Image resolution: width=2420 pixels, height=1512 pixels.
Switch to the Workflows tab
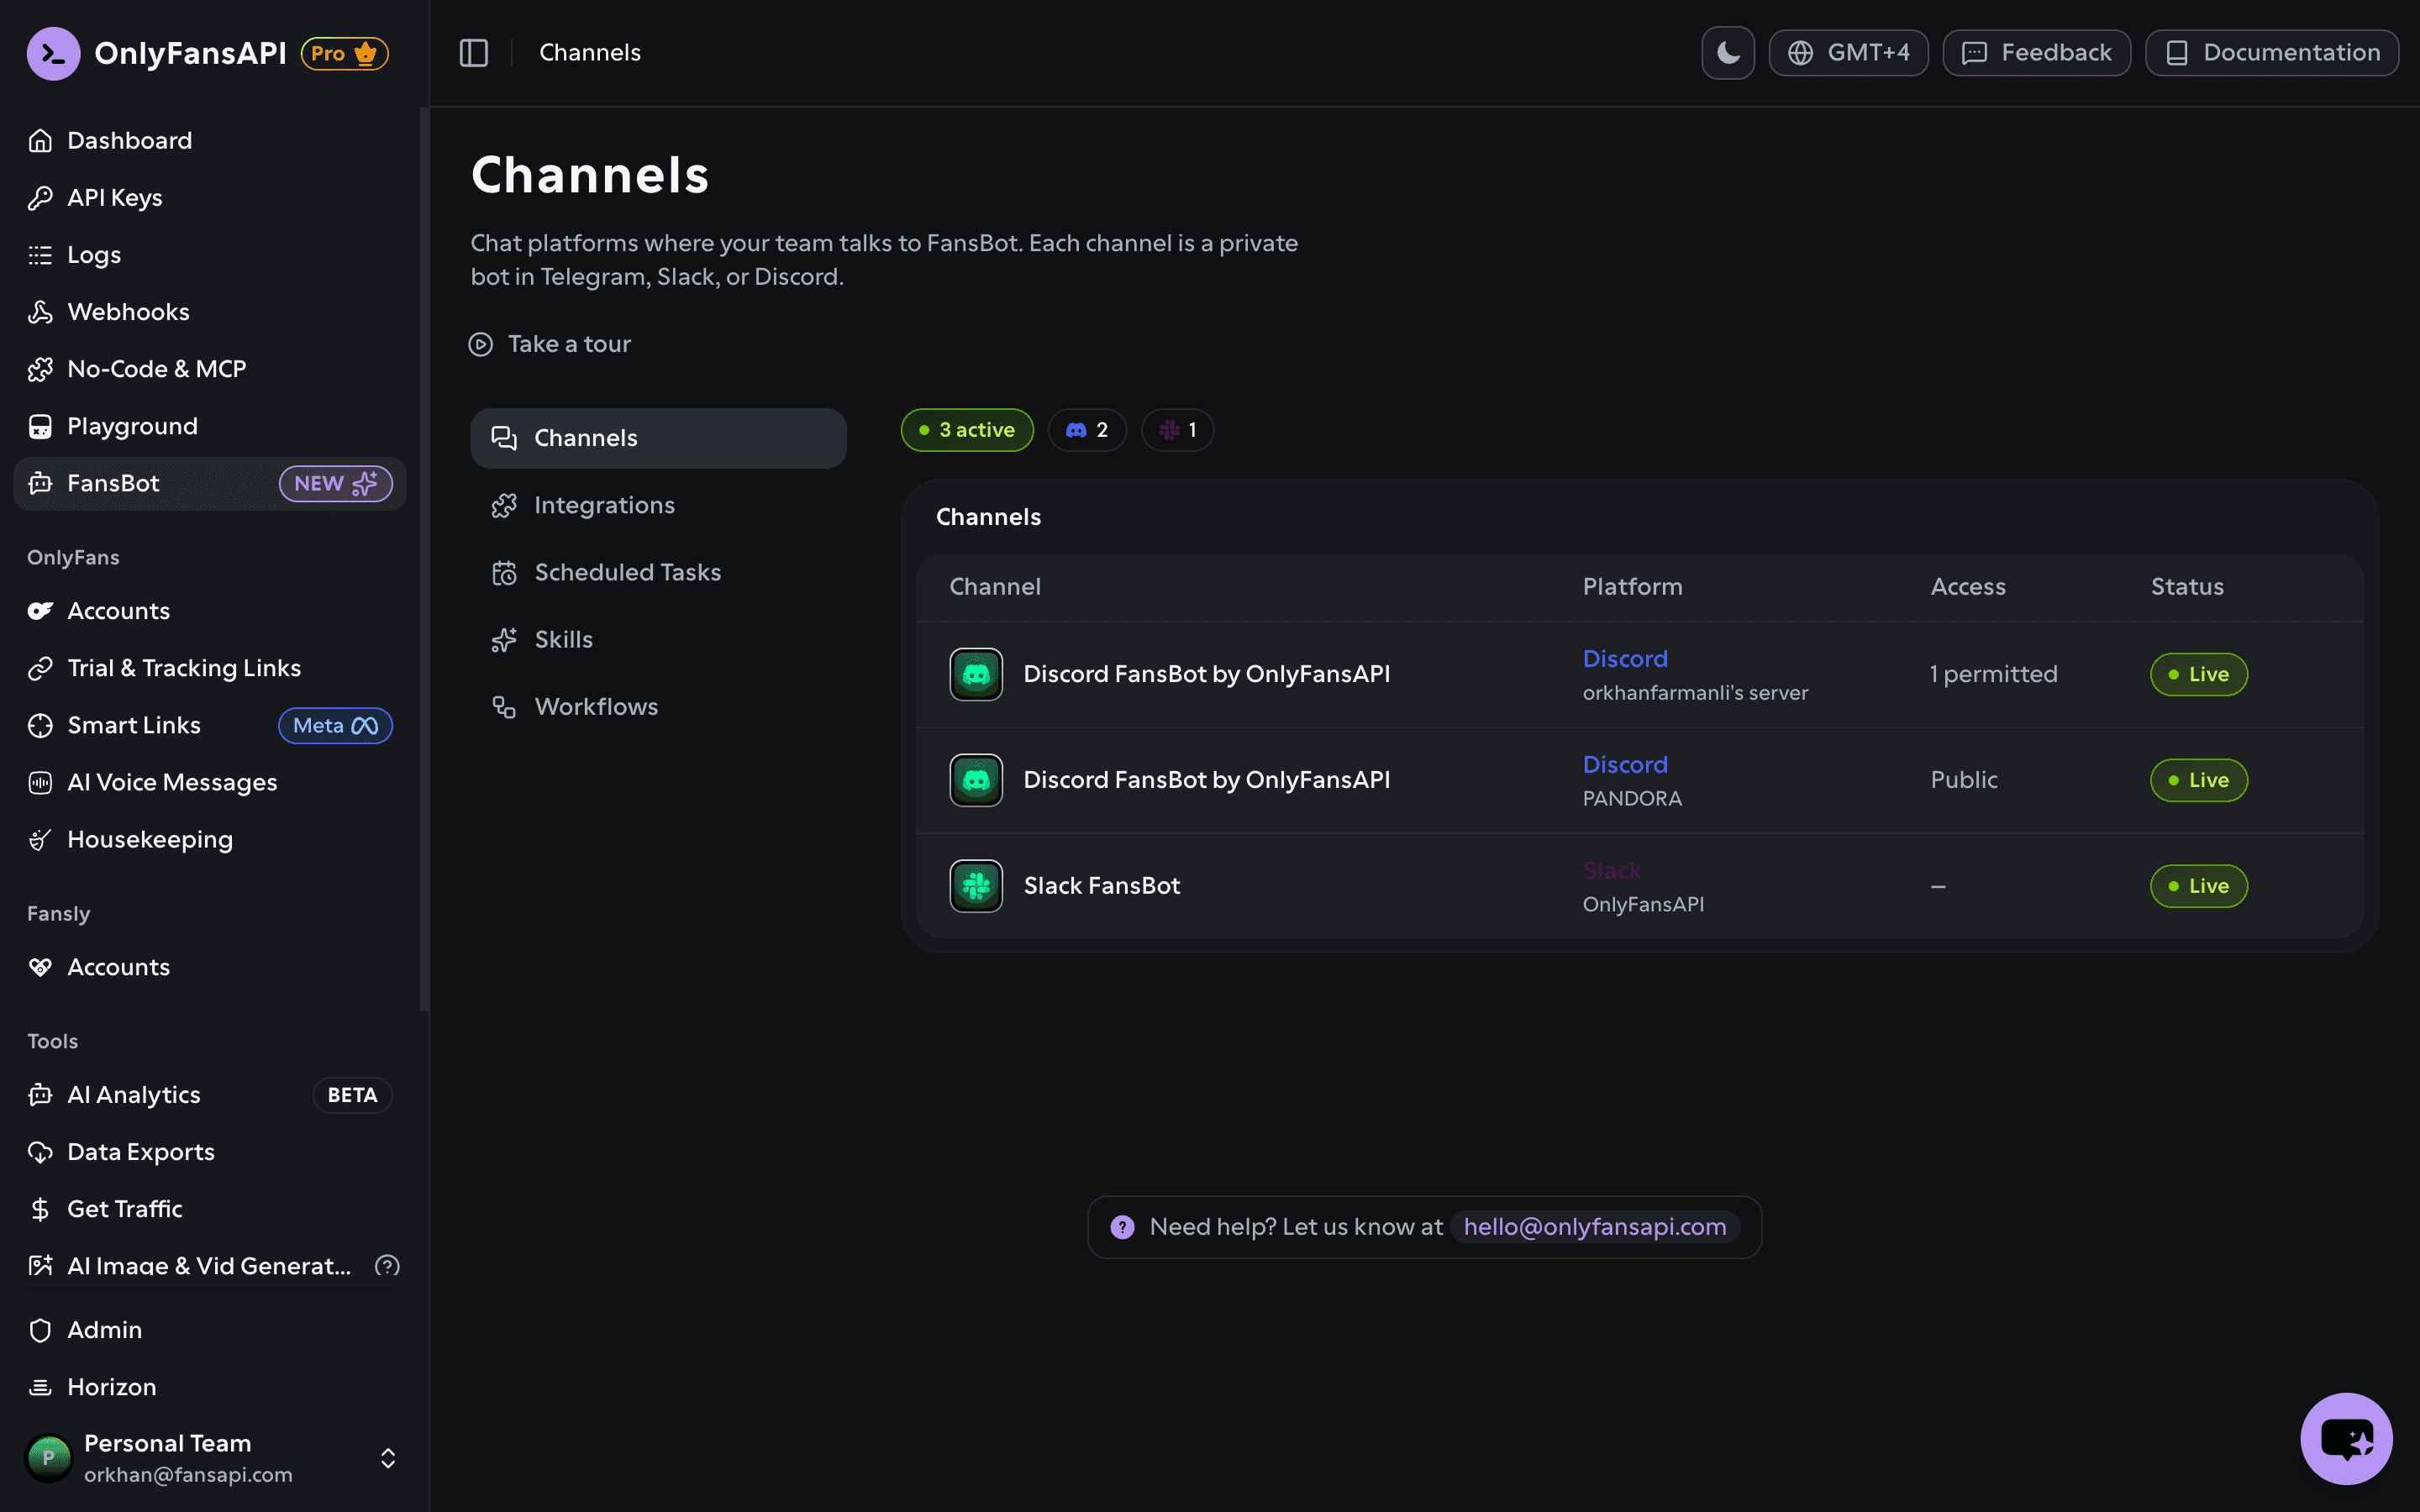[658, 707]
